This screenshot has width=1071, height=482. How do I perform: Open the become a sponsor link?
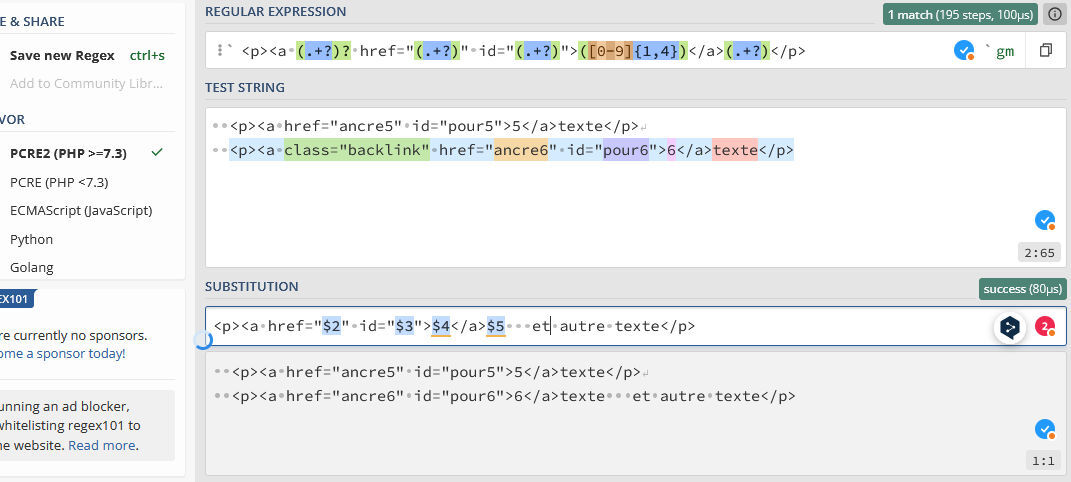(63, 354)
